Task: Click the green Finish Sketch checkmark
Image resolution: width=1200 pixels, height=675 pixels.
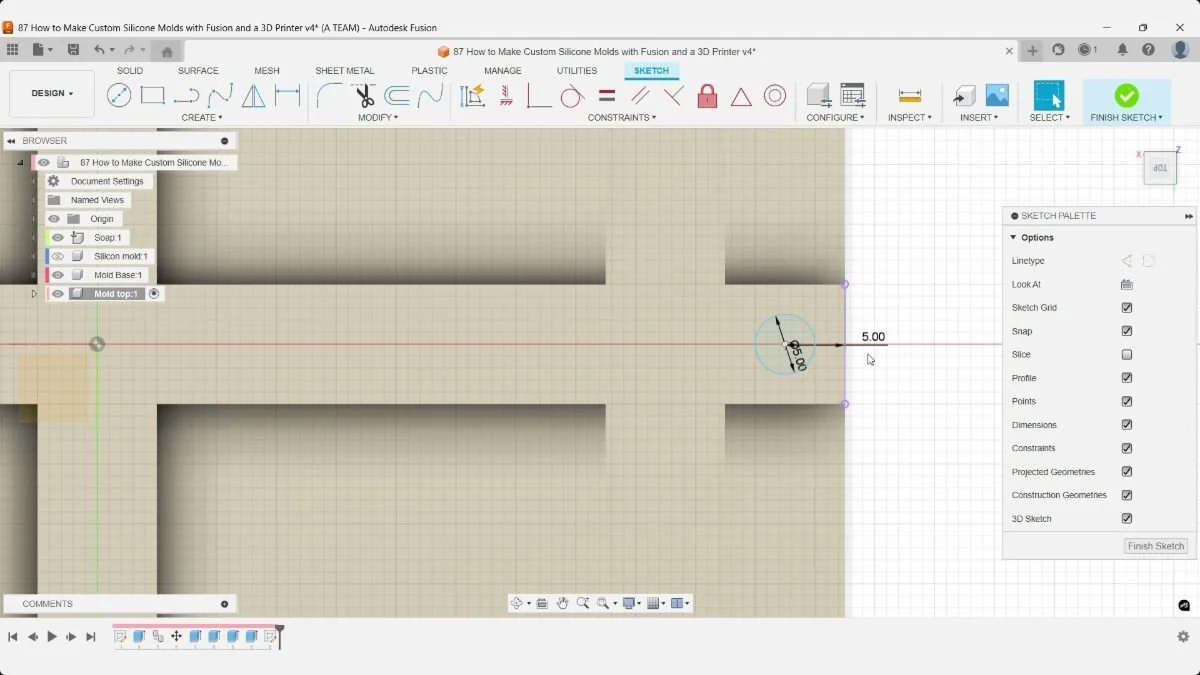Action: pyautogui.click(x=1127, y=95)
